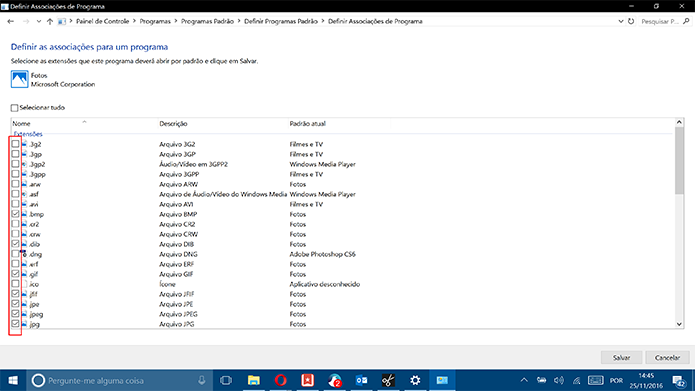This screenshot has height=391, width=695.
Task: Click Cortana microphone icon
Action: click(x=202, y=380)
